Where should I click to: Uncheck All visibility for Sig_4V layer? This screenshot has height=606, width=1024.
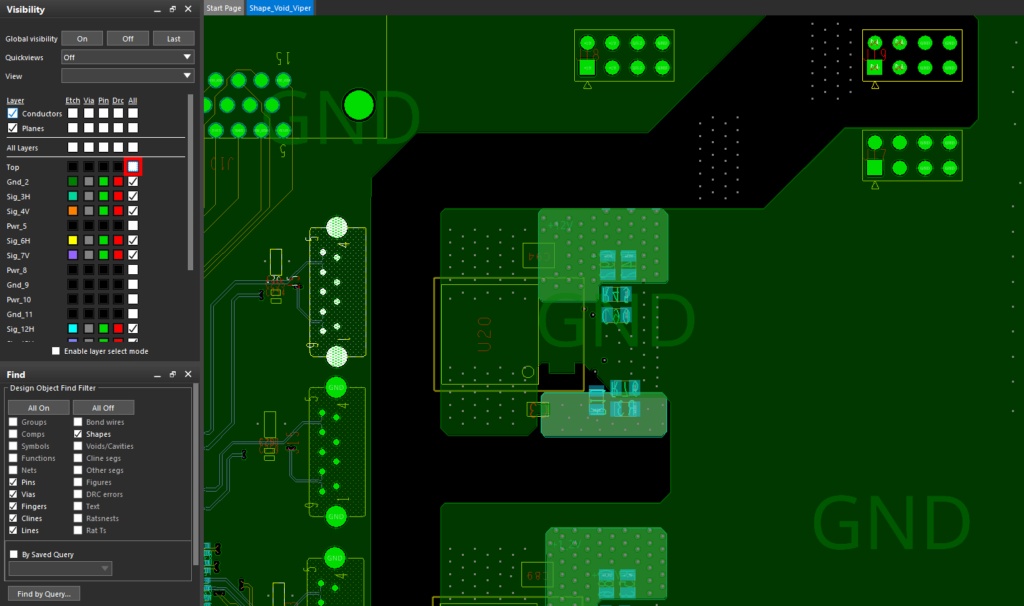point(133,211)
